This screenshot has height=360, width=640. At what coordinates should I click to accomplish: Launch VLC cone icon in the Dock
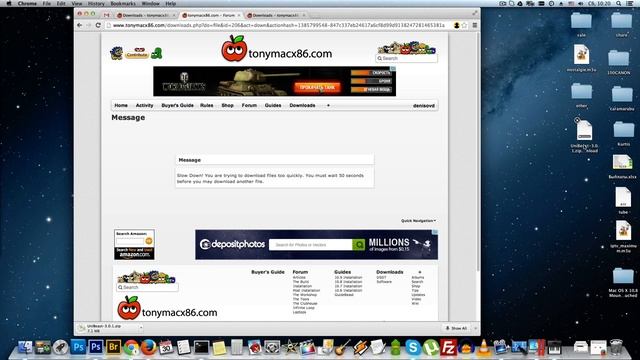[x=484, y=347]
